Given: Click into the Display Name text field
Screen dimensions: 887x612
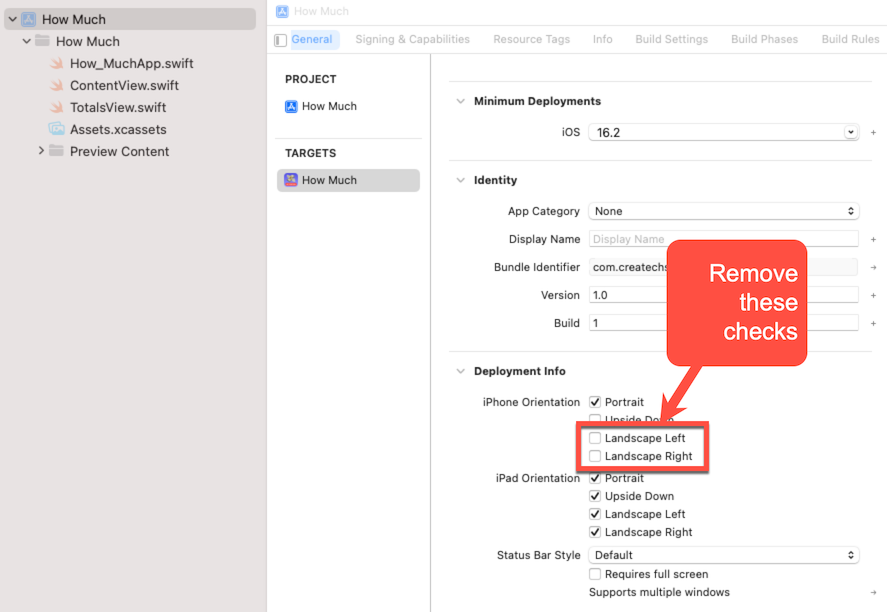Looking at the screenshot, I should click(724, 239).
